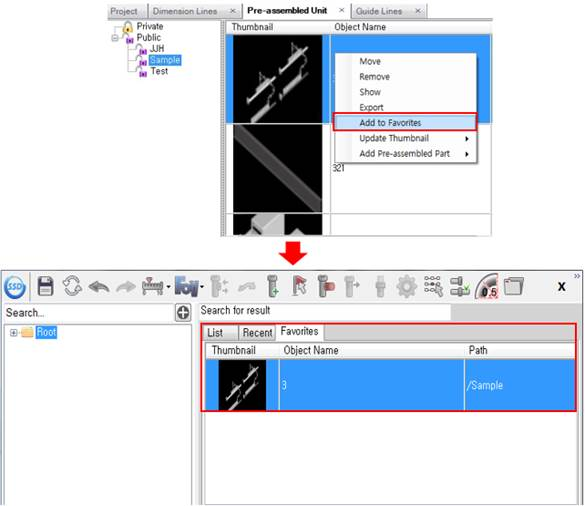Open the Foy icon dropdown arrow
This screenshot has width=585, height=506.
(x=202, y=287)
